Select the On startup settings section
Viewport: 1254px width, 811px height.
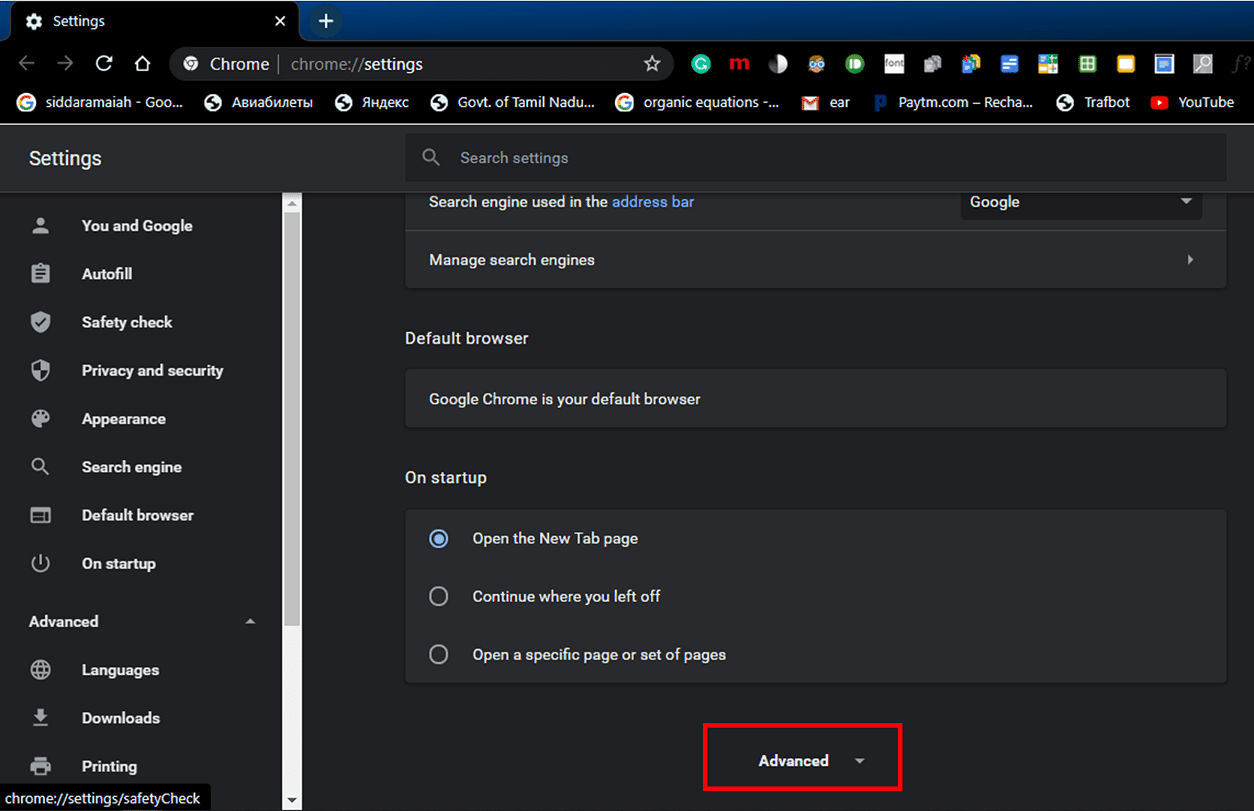(118, 563)
